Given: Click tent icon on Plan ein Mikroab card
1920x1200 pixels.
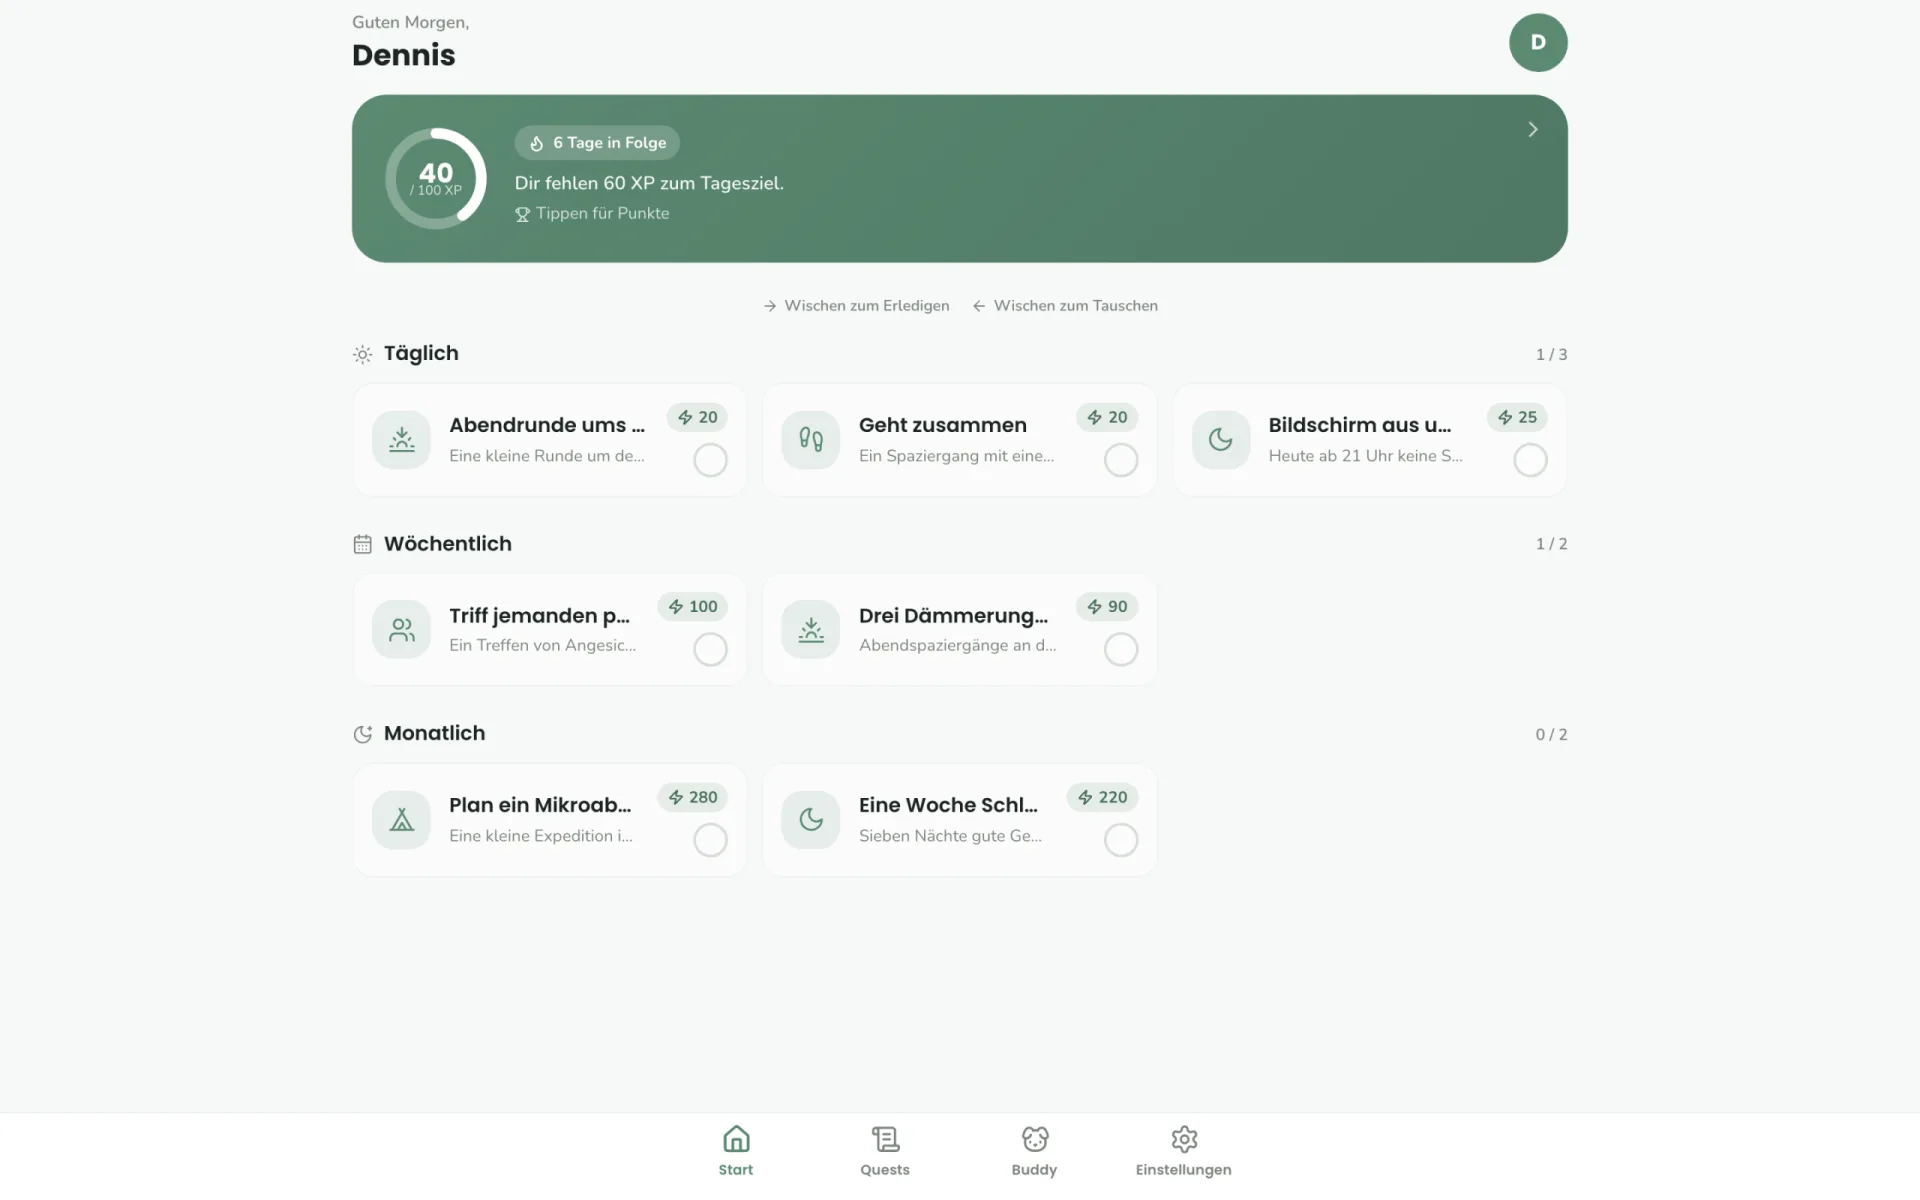Looking at the screenshot, I should coord(401,820).
